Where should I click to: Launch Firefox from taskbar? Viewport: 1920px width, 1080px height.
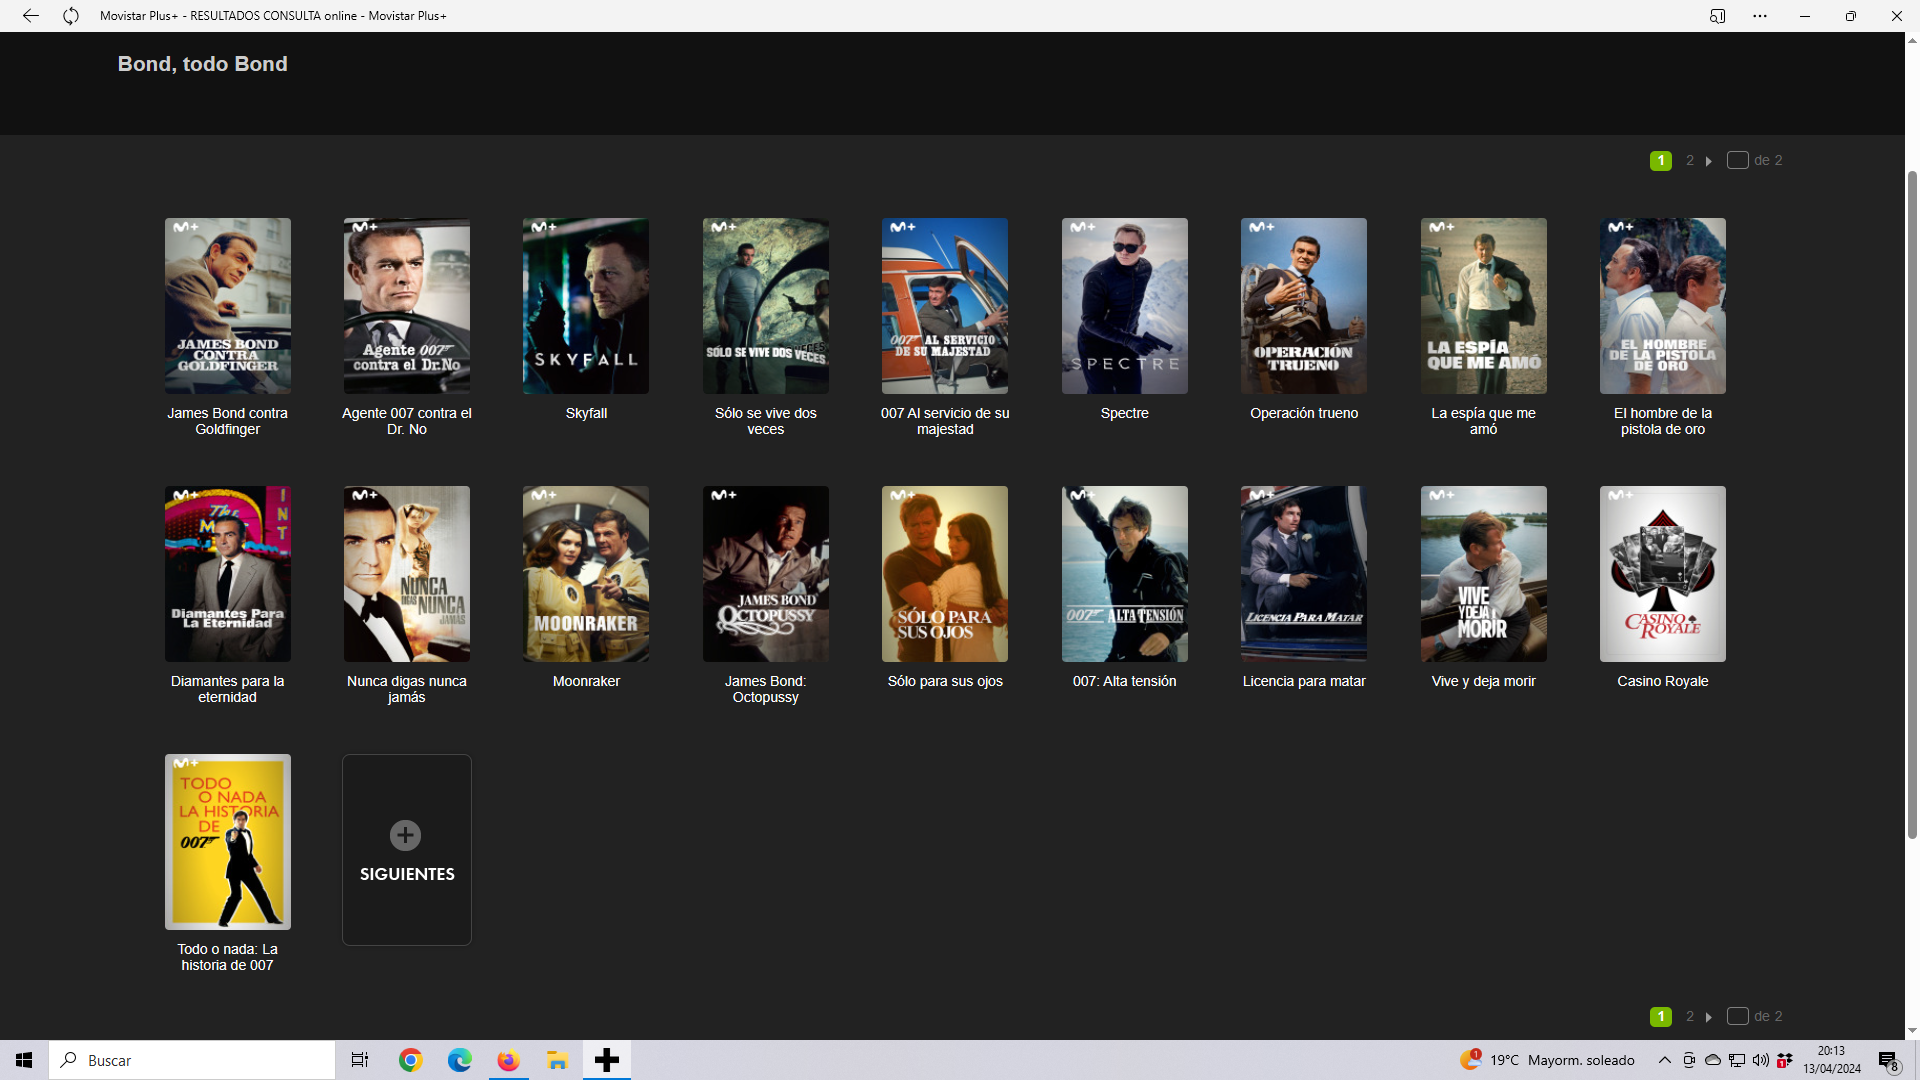point(508,1060)
